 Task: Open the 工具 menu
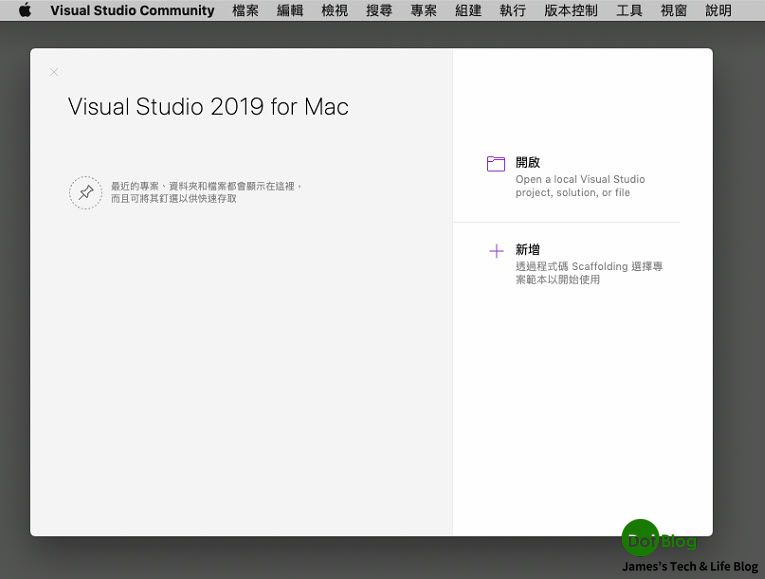coord(629,10)
